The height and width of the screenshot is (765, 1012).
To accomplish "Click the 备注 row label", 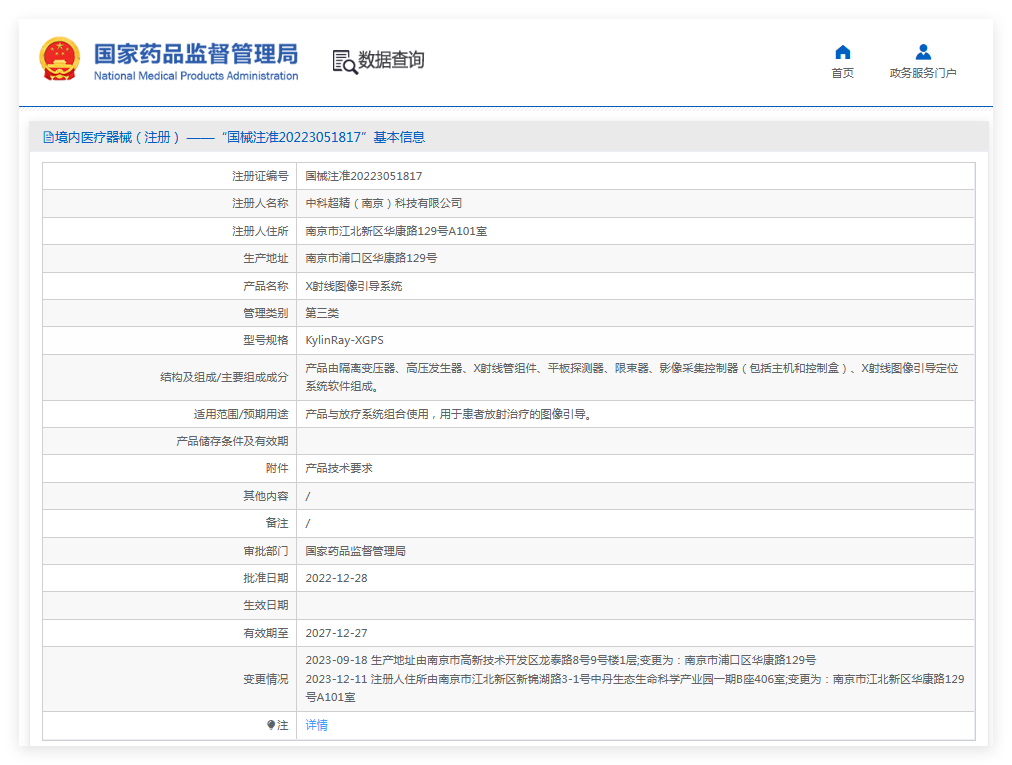I will click(277, 523).
